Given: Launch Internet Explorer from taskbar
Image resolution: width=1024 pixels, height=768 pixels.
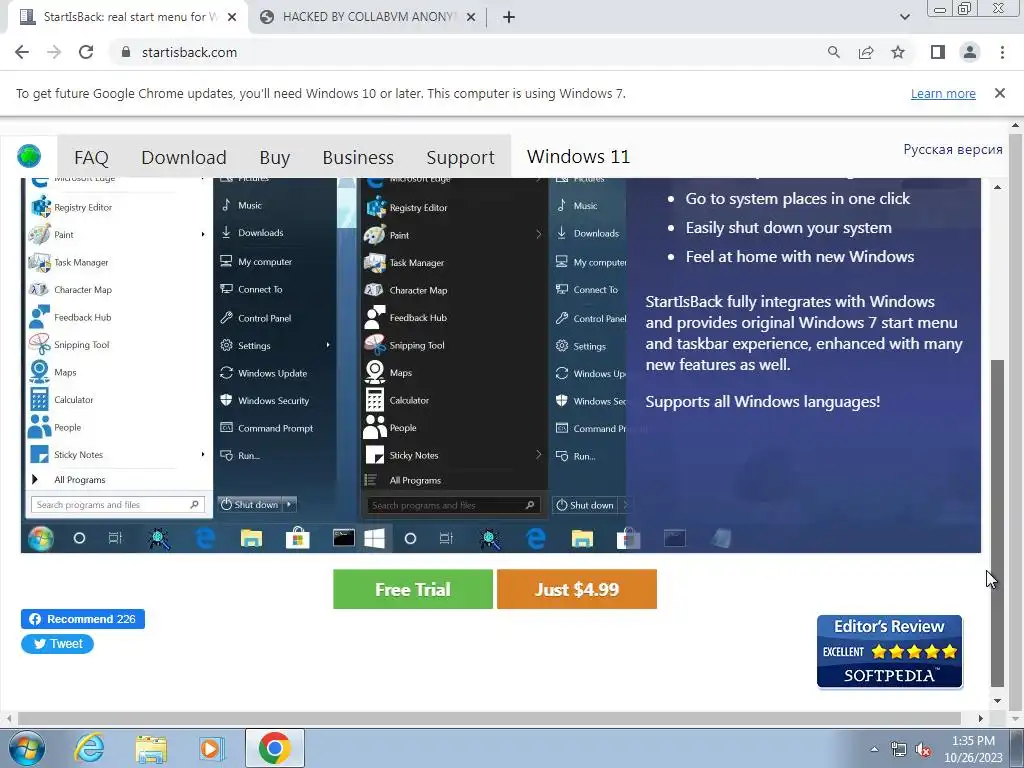Looking at the screenshot, I should coord(89,748).
